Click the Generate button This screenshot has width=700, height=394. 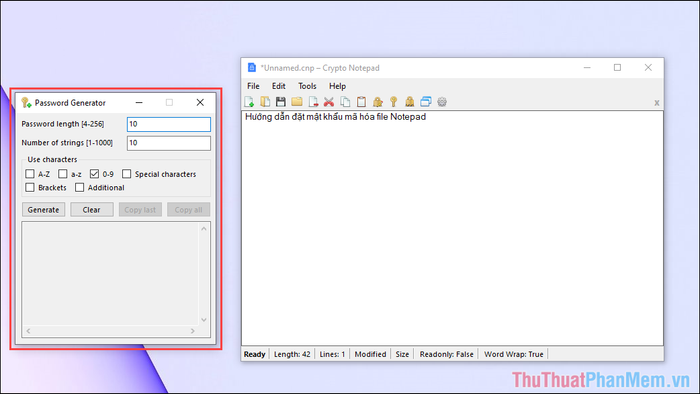tap(43, 210)
